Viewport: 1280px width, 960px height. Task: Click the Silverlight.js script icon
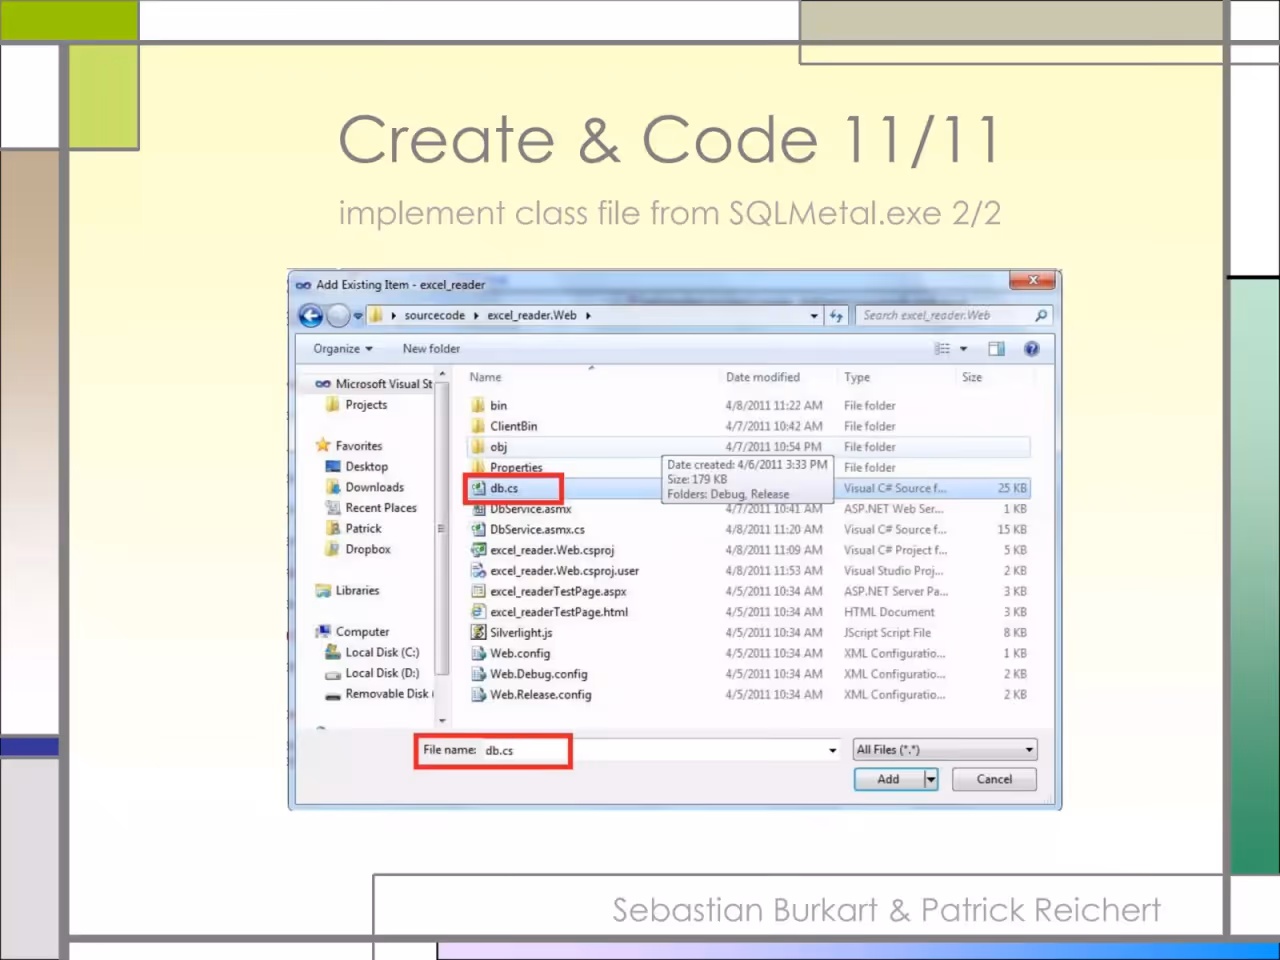pyautogui.click(x=478, y=632)
